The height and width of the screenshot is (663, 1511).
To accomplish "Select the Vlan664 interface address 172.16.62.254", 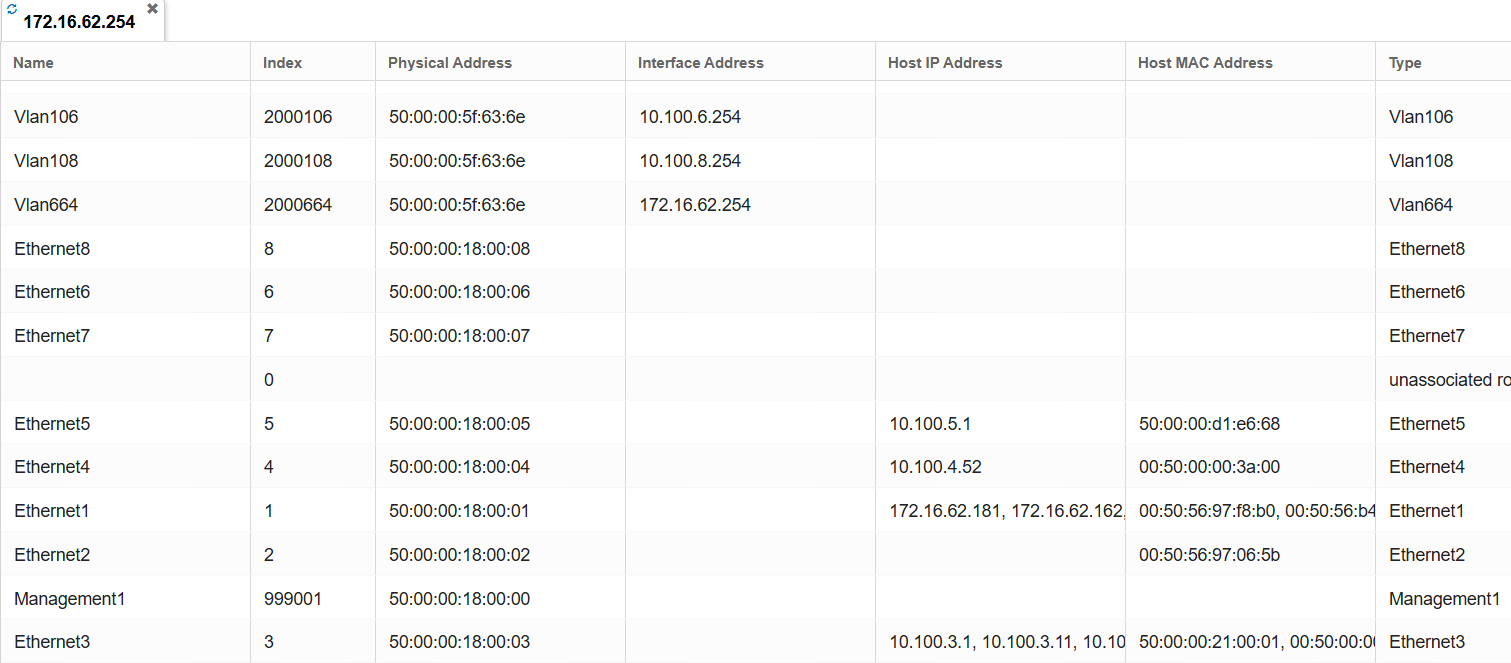I will pos(695,205).
